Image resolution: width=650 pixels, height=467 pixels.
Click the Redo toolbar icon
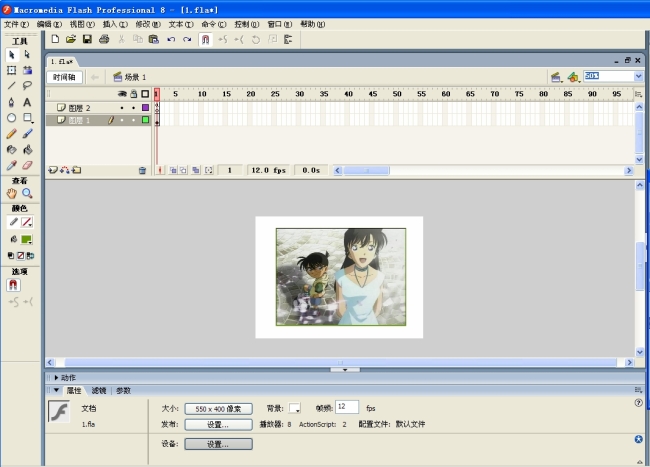(187, 39)
